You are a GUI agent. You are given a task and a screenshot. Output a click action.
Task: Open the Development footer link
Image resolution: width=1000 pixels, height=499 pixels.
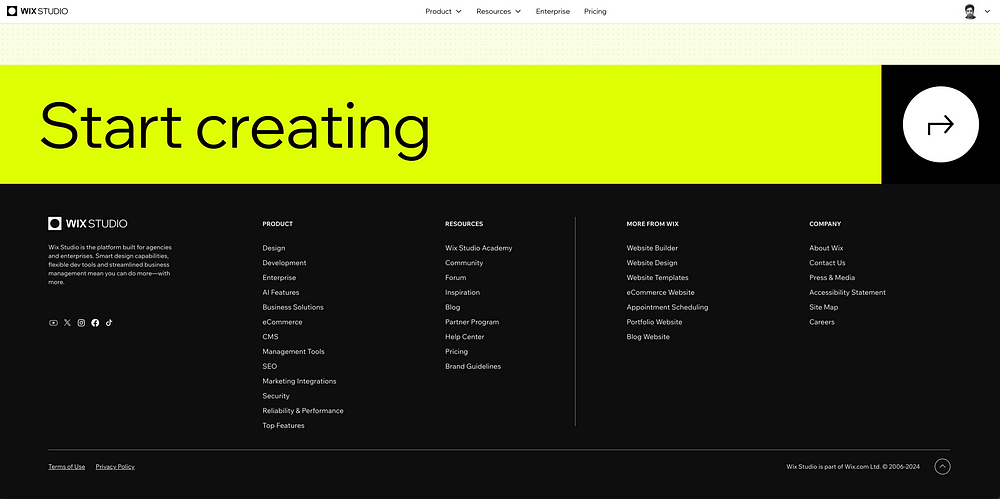(284, 263)
